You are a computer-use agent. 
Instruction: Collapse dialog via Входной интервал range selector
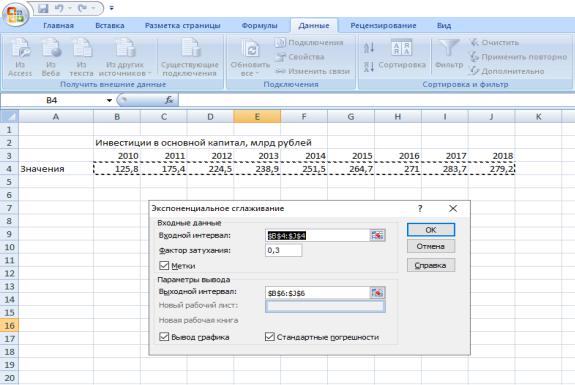click(377, 235)
